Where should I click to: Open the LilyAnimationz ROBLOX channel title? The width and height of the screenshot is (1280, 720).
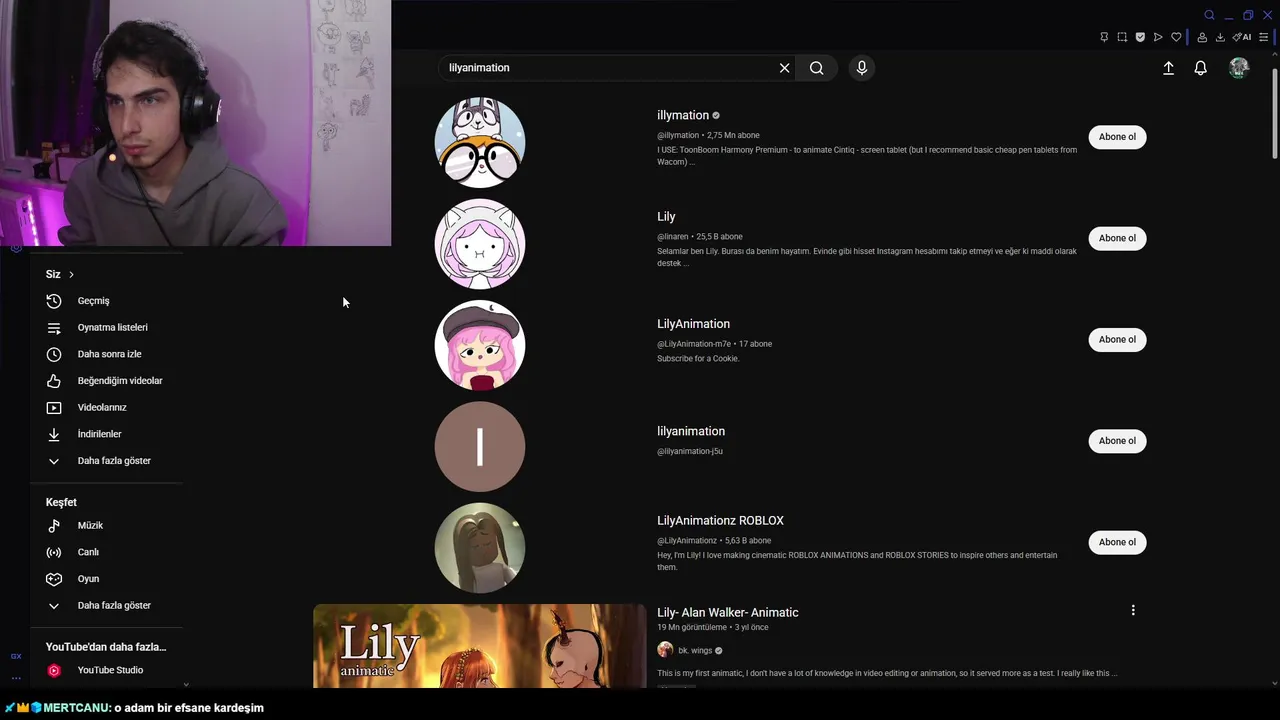coord(720,521)
